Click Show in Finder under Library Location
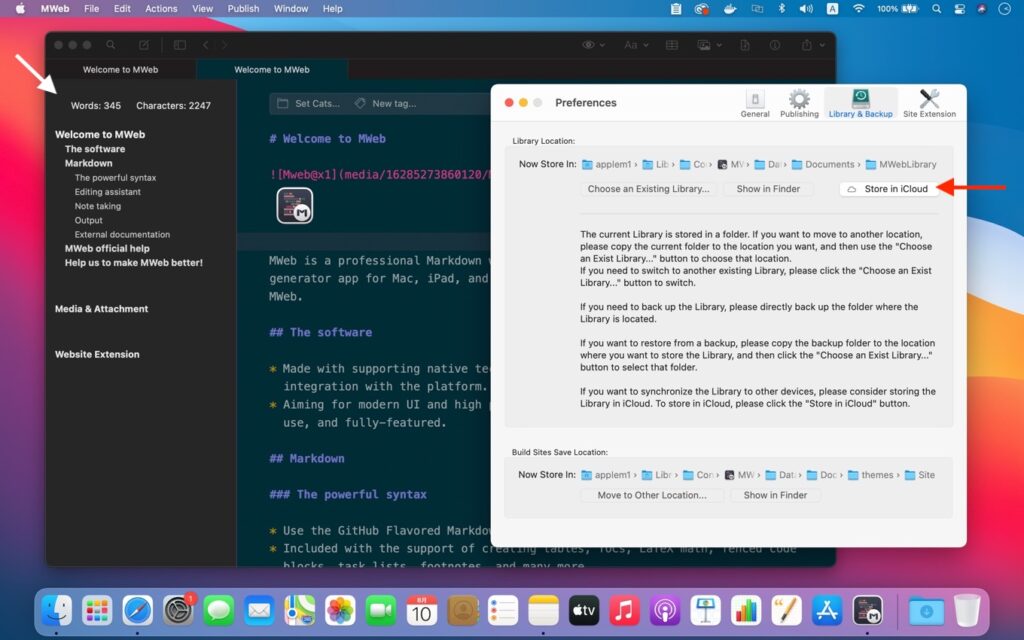The height and width of the screenshot is (640, 1024). (x=768, y=189)
